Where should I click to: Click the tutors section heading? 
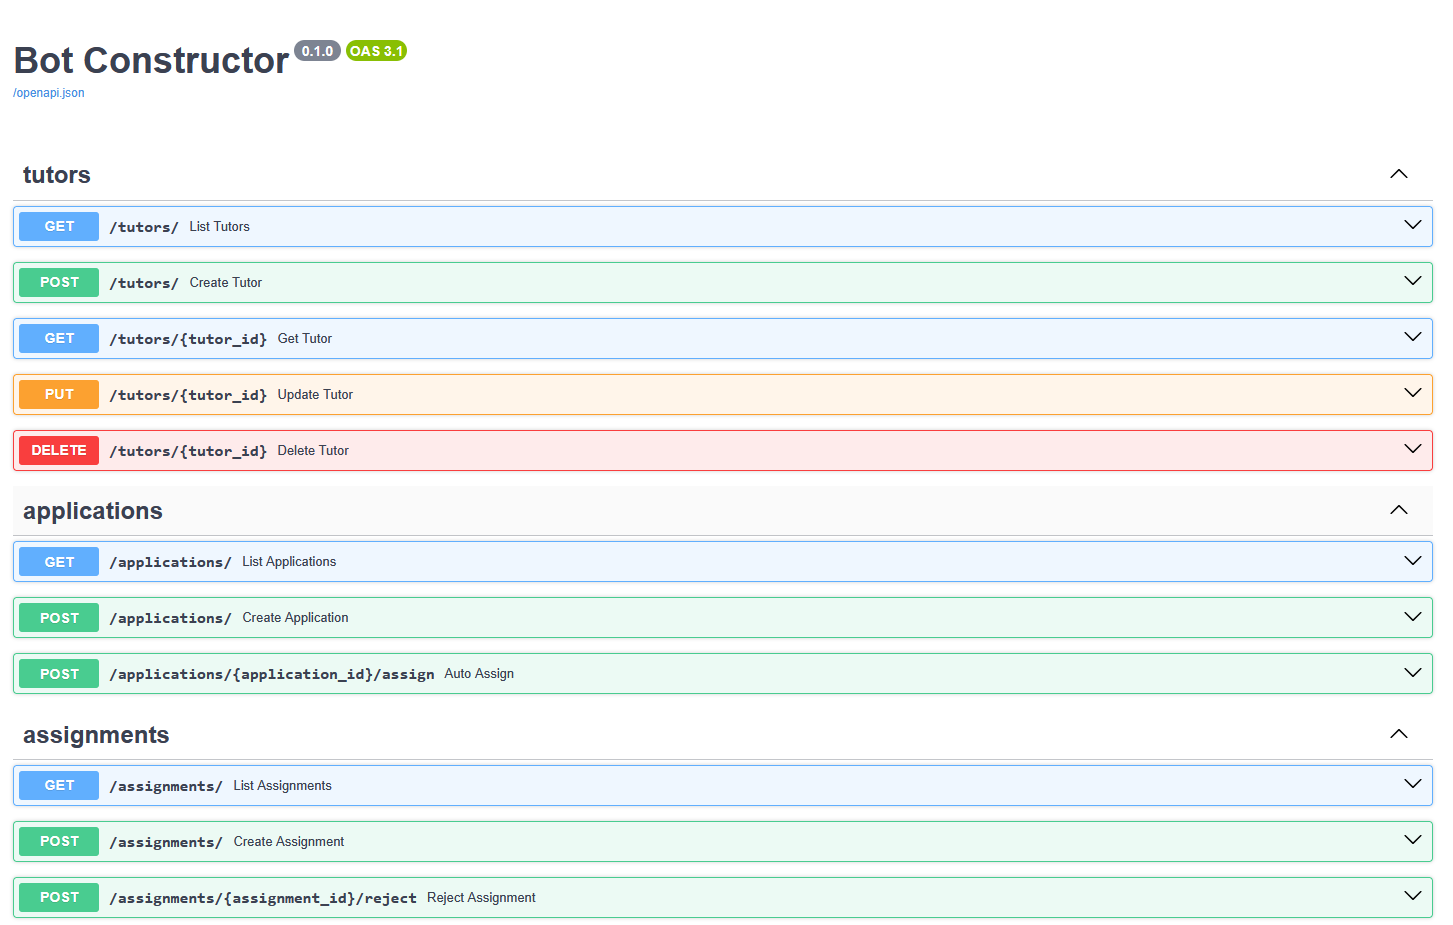[57, 175]
